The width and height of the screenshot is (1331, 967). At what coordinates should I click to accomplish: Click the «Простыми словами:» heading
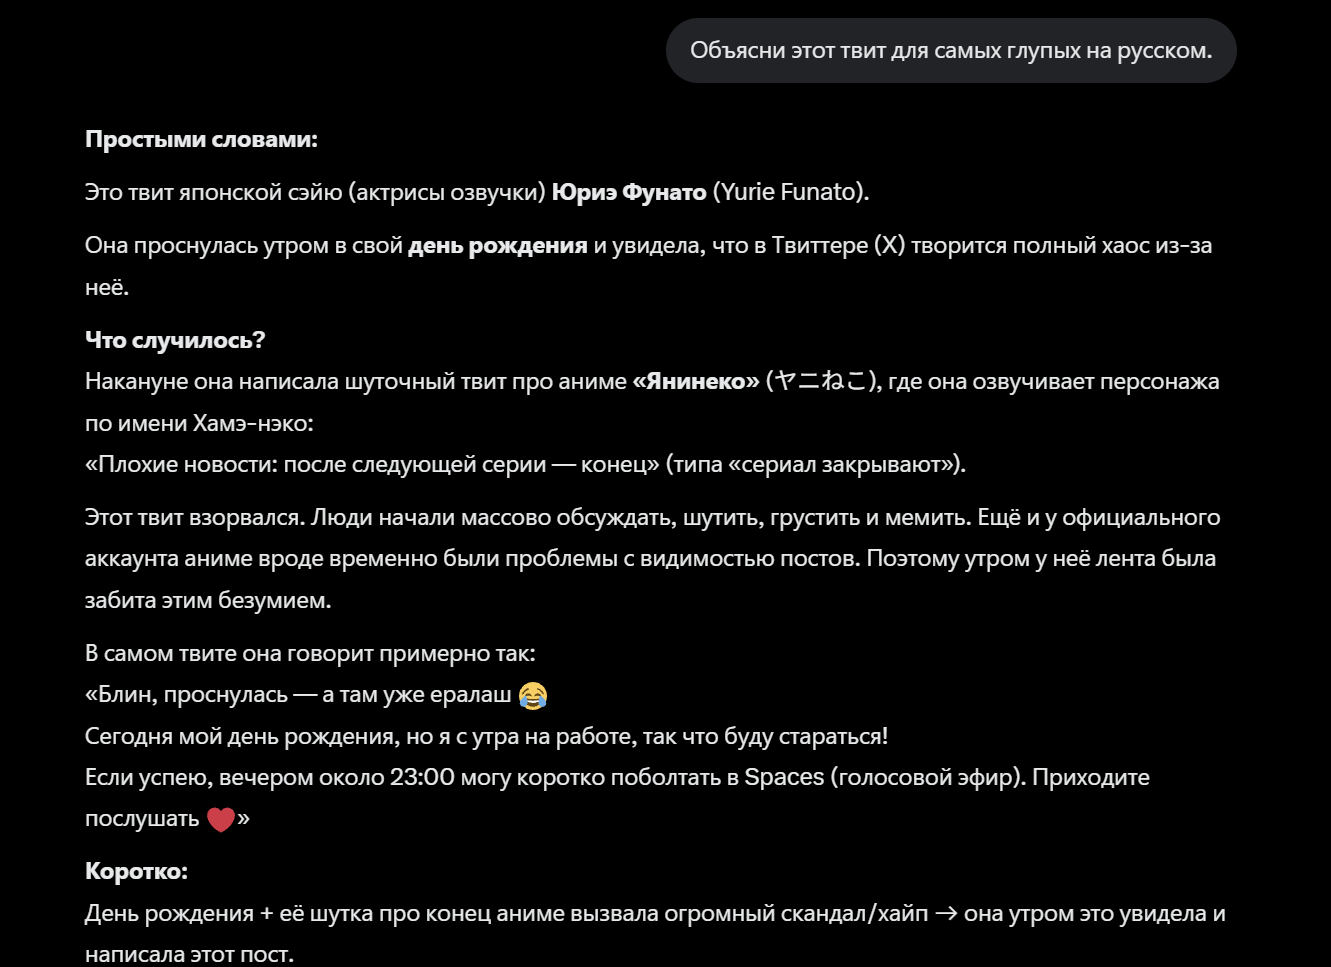pos(201,139)
